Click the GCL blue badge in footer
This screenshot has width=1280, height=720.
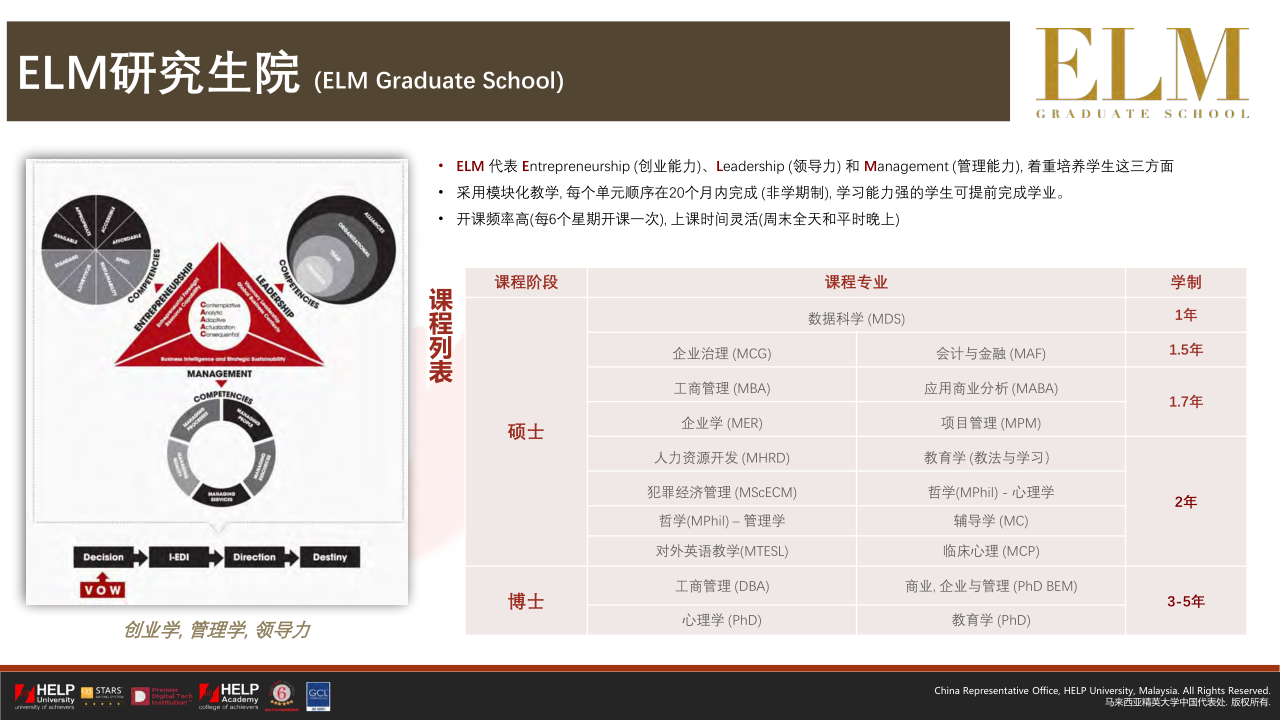click(x=318, y=696)
